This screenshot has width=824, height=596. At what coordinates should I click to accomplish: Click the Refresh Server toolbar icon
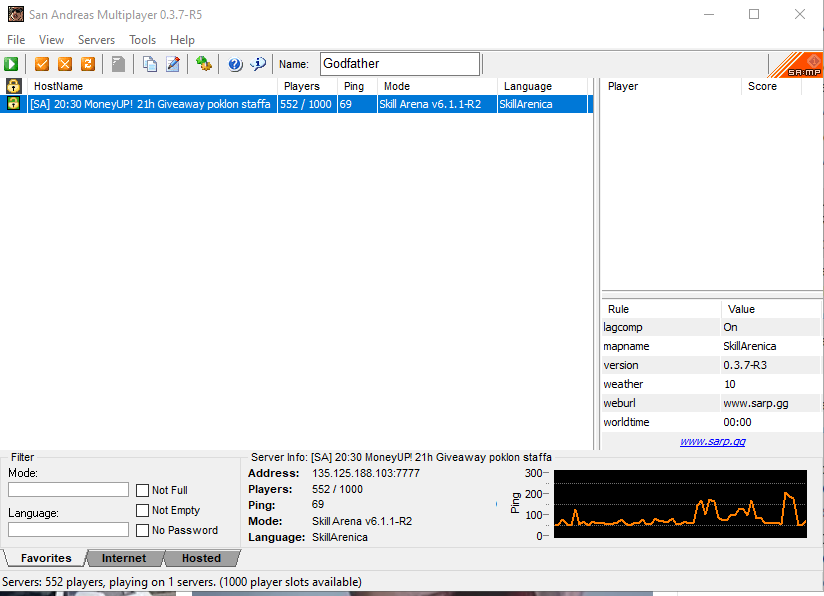click(x=88, y=64)
